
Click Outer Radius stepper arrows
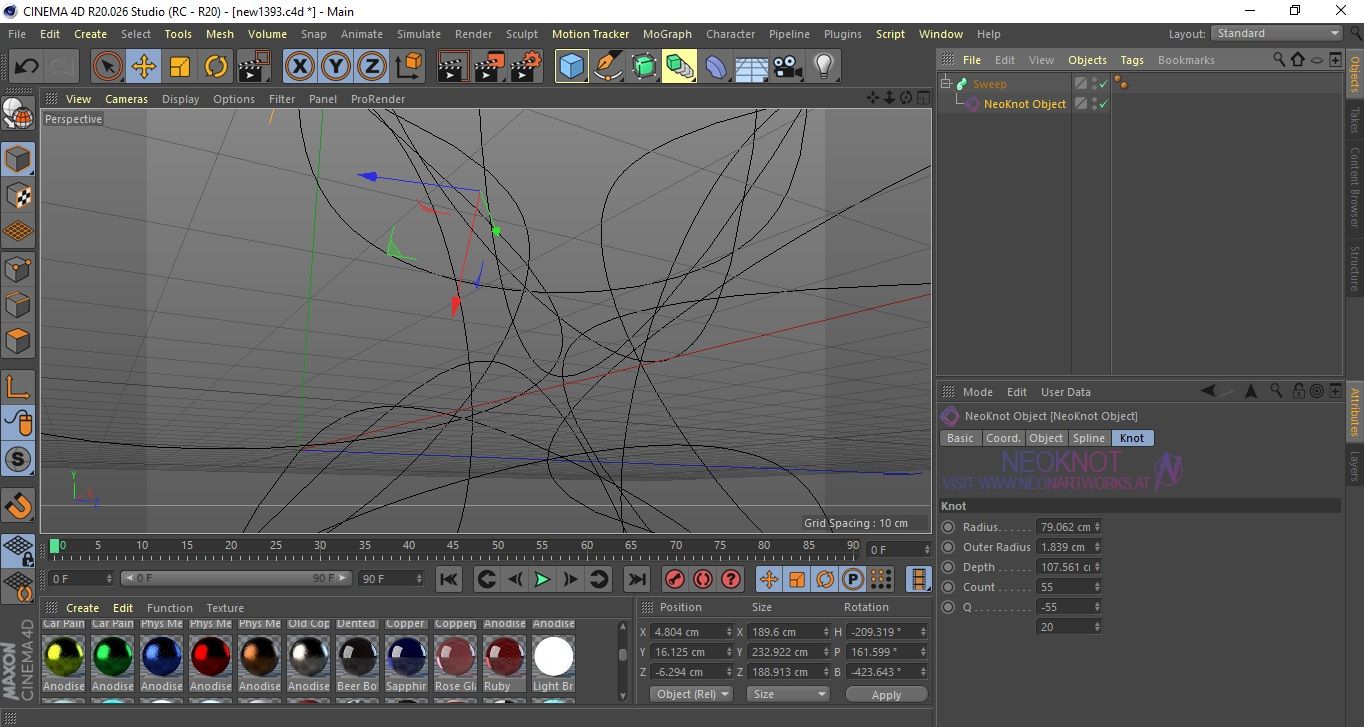tap(1097, 547)
